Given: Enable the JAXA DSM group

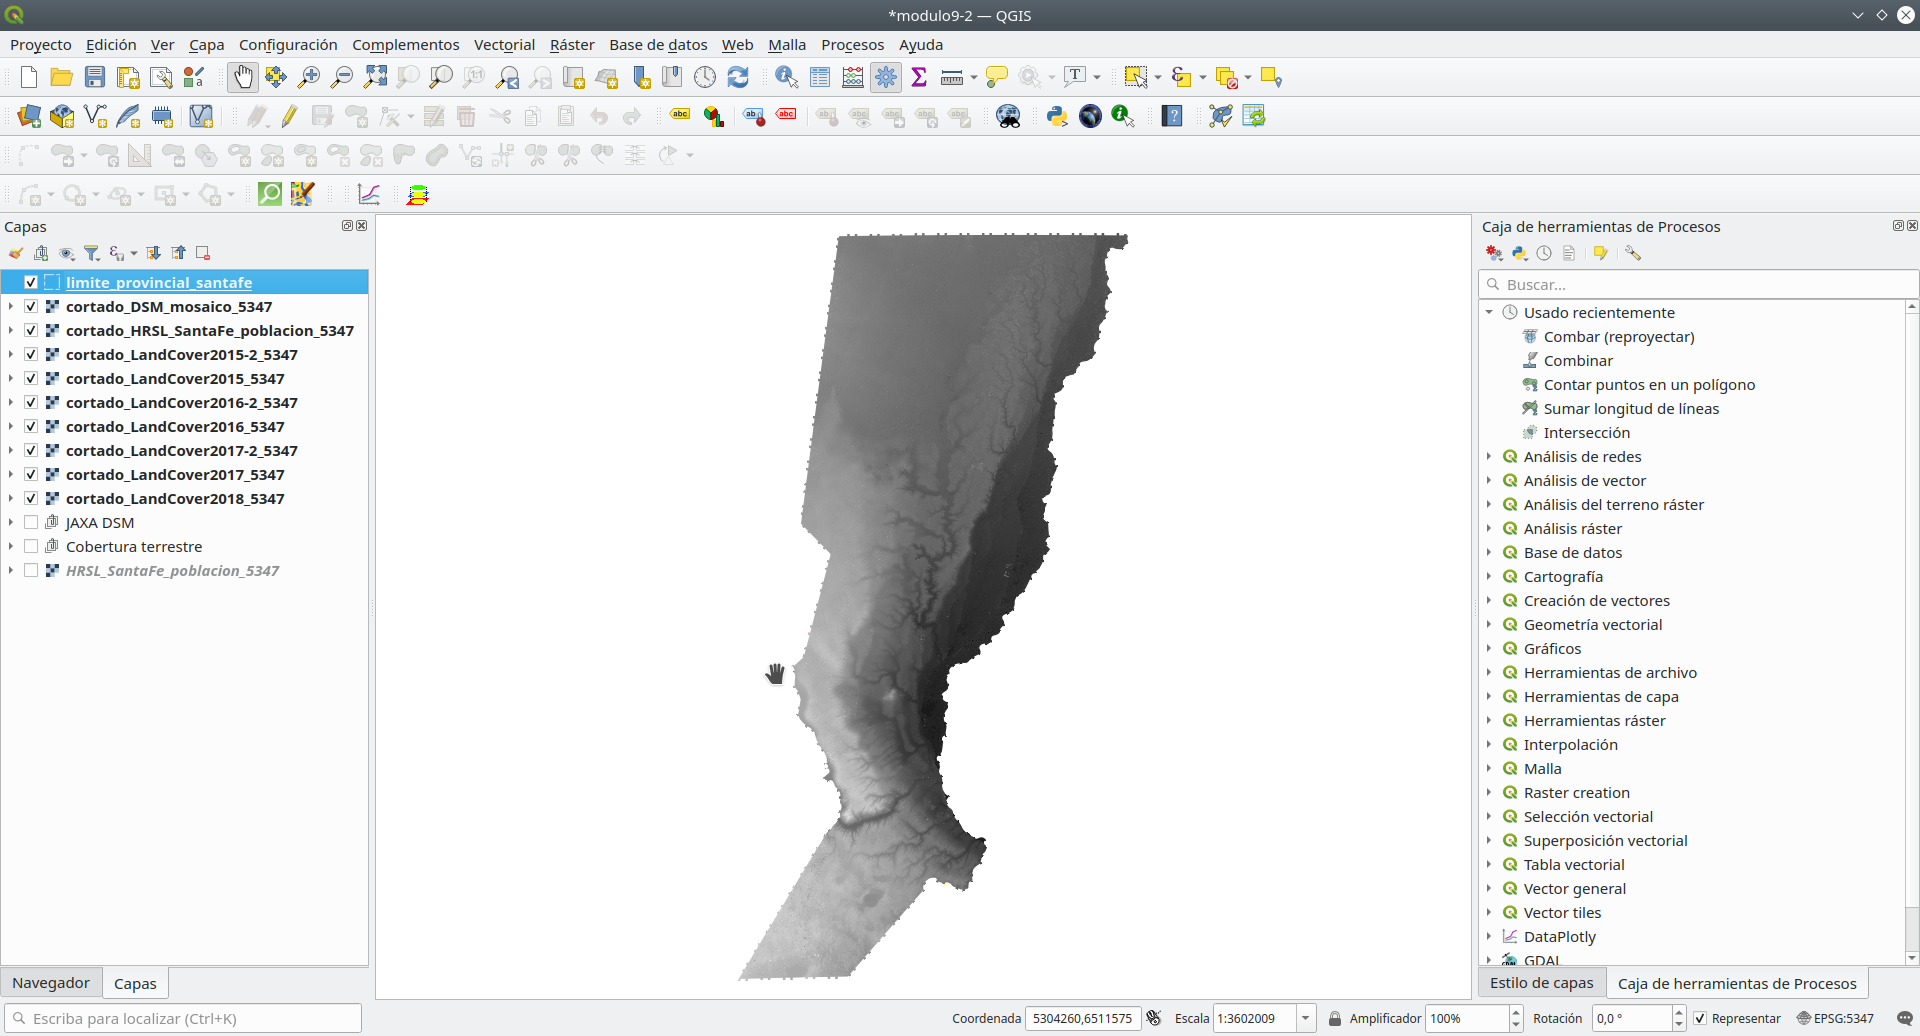Looking at the screenshot, I should tap(31, 522).
